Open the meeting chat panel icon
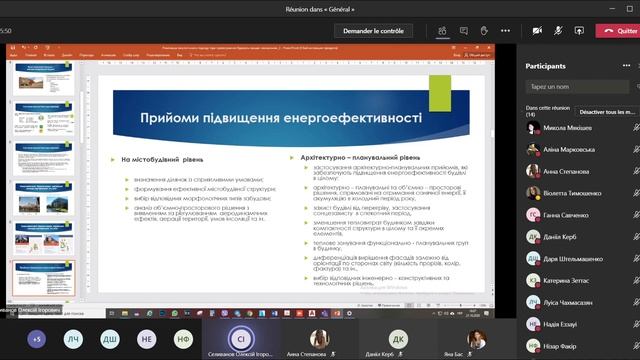 [463, 31]
